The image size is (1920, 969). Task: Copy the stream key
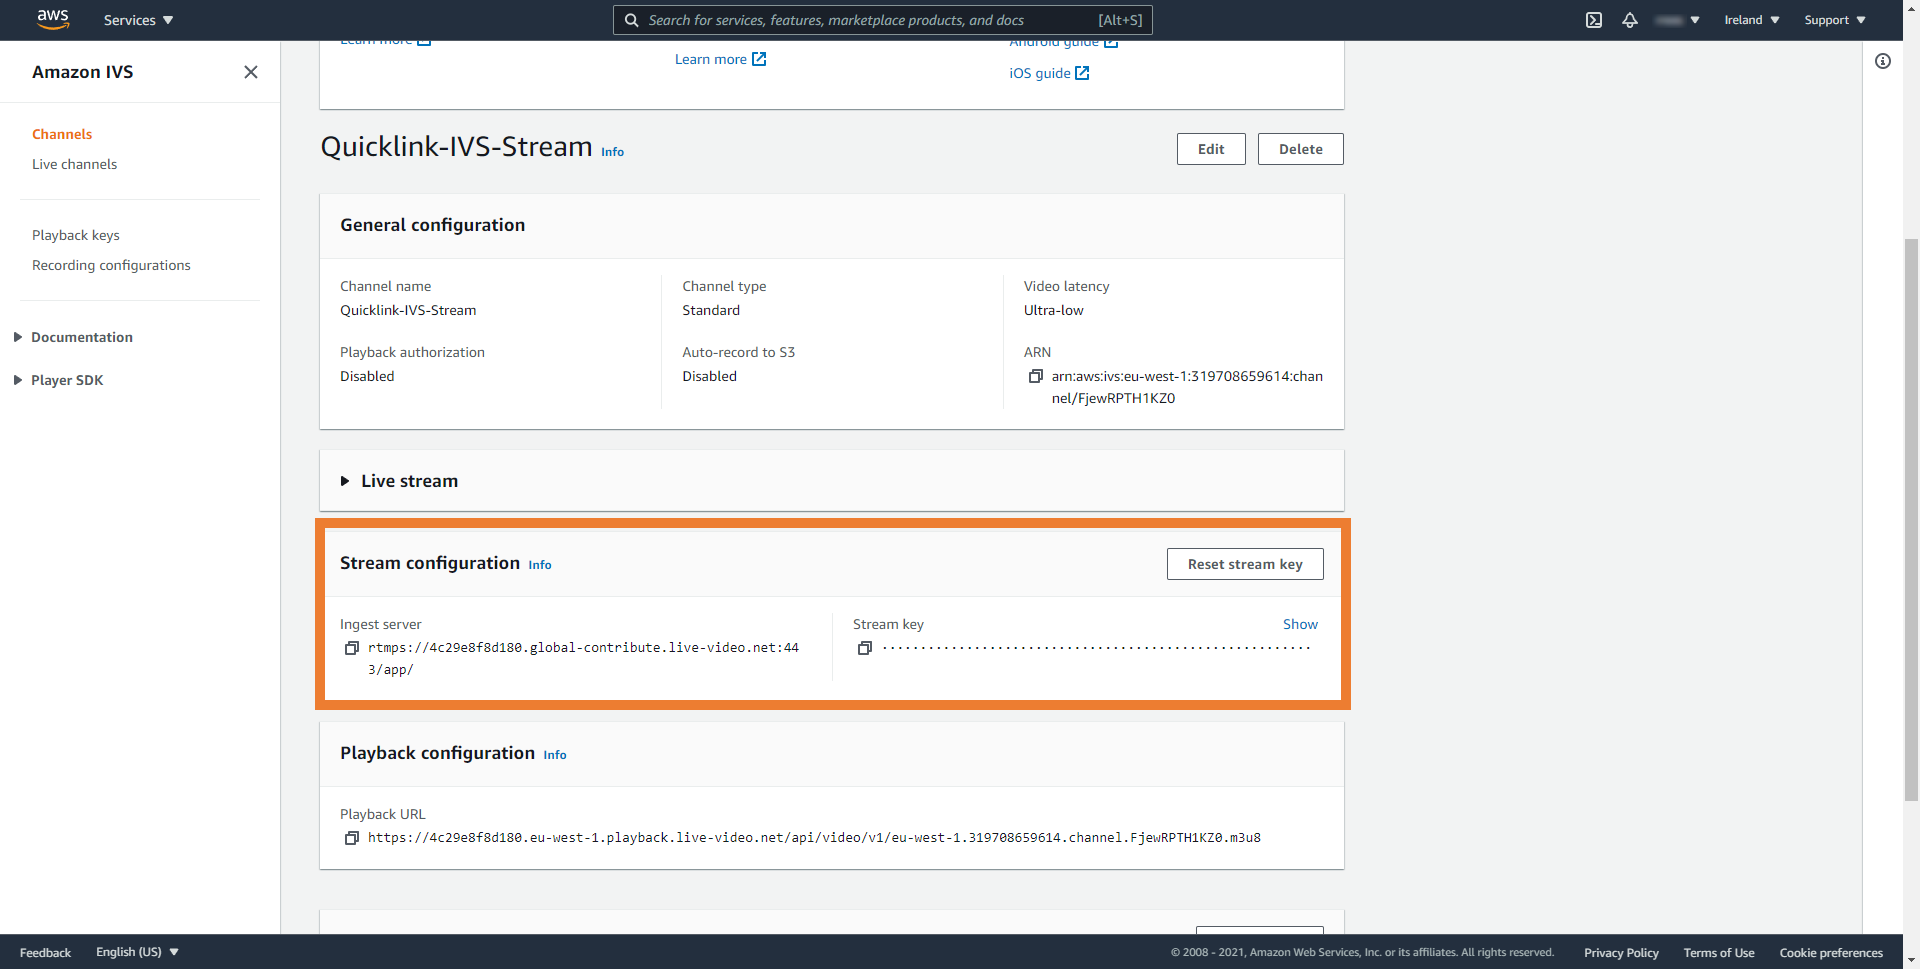tap(865, 648)
